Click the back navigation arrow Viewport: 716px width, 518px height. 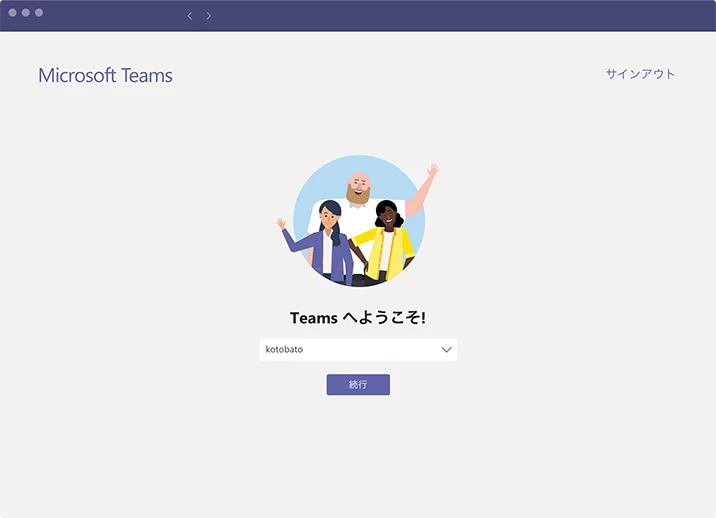pos(190,16)
